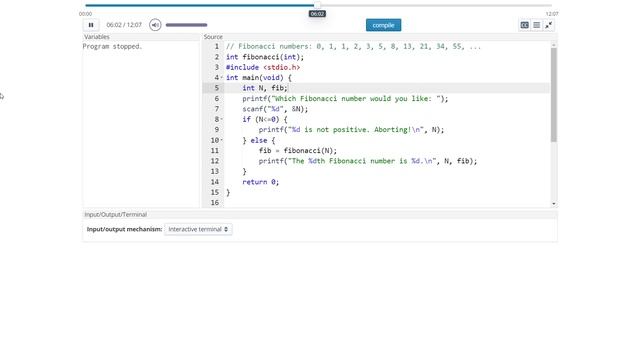Pause the video playback
The image size is (640, 360).
[x=91, y=25]
